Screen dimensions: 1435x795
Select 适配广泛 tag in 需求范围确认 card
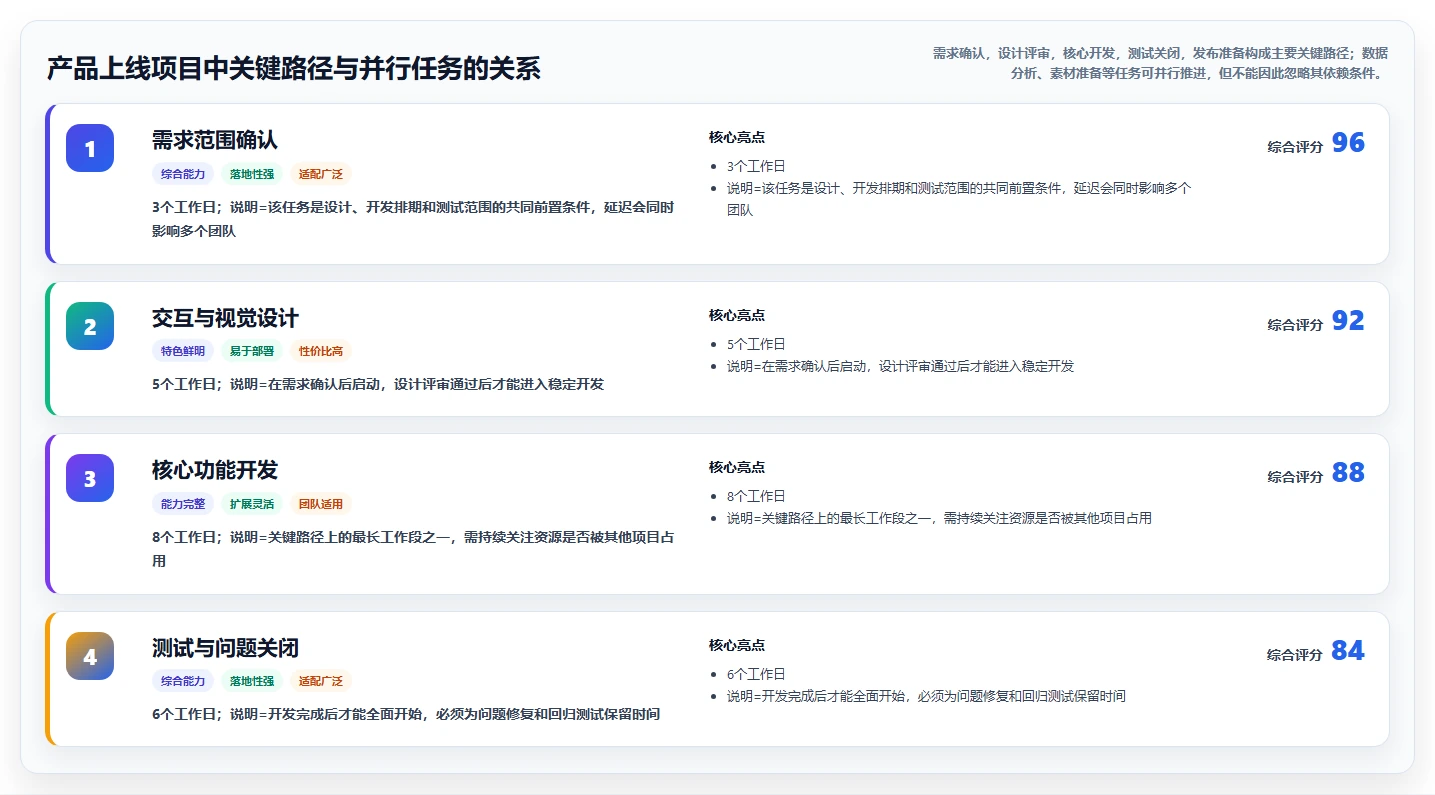(x=320, y=174)
